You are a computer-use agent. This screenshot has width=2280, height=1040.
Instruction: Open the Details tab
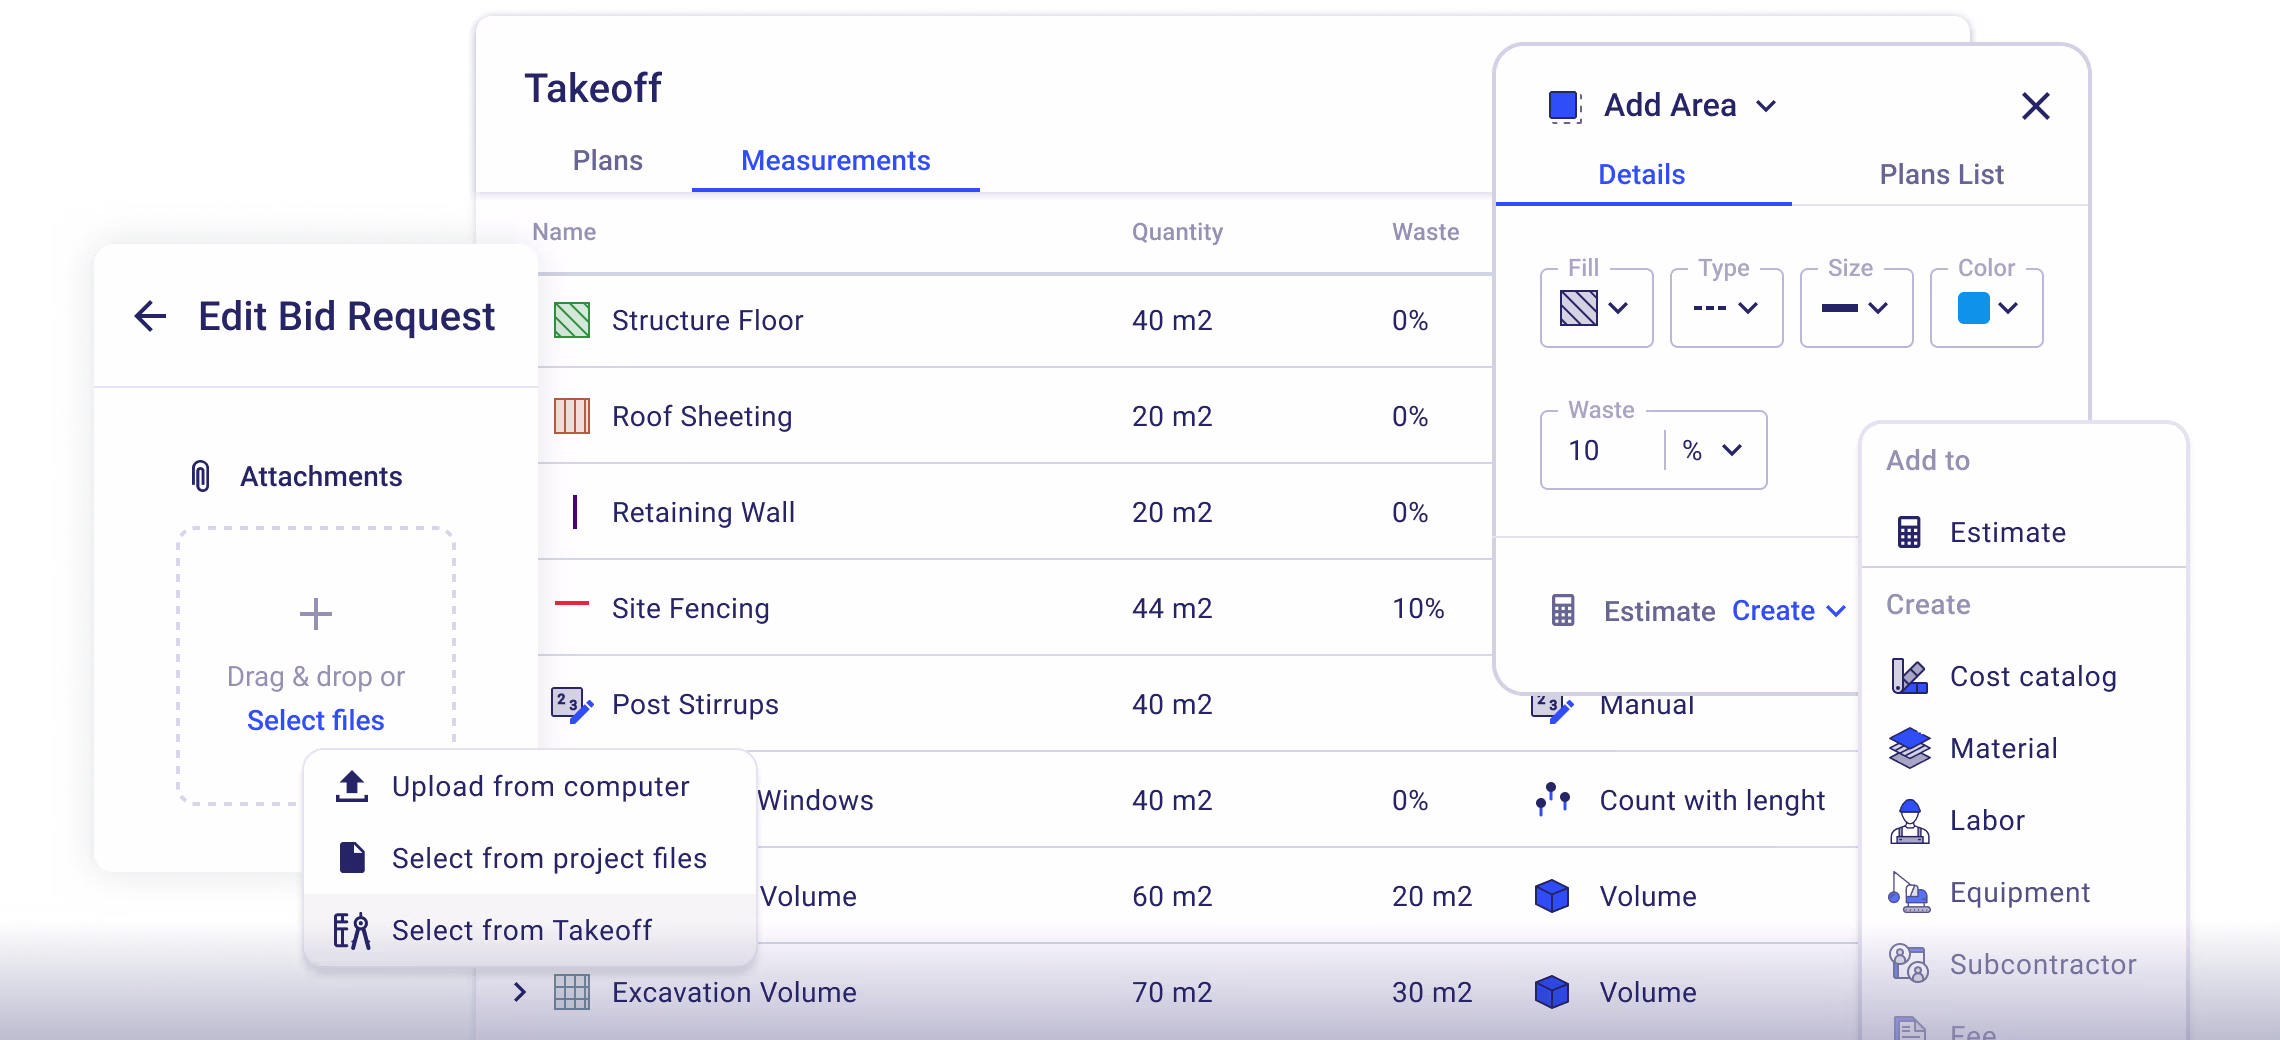pos(1642,174)
